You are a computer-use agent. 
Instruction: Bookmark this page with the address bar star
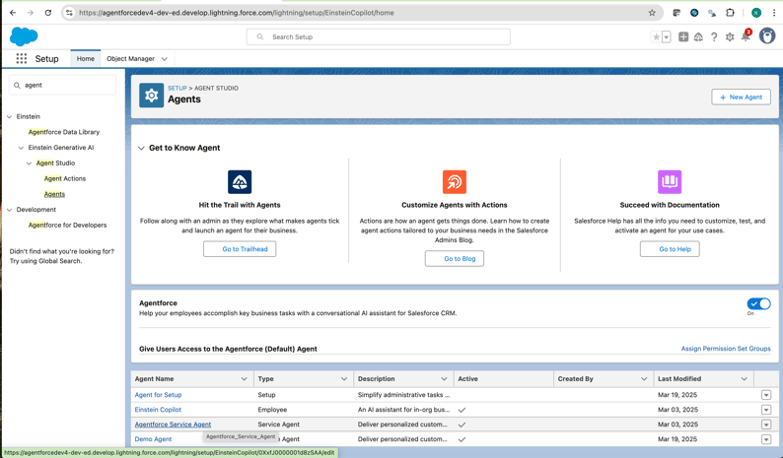652,13
